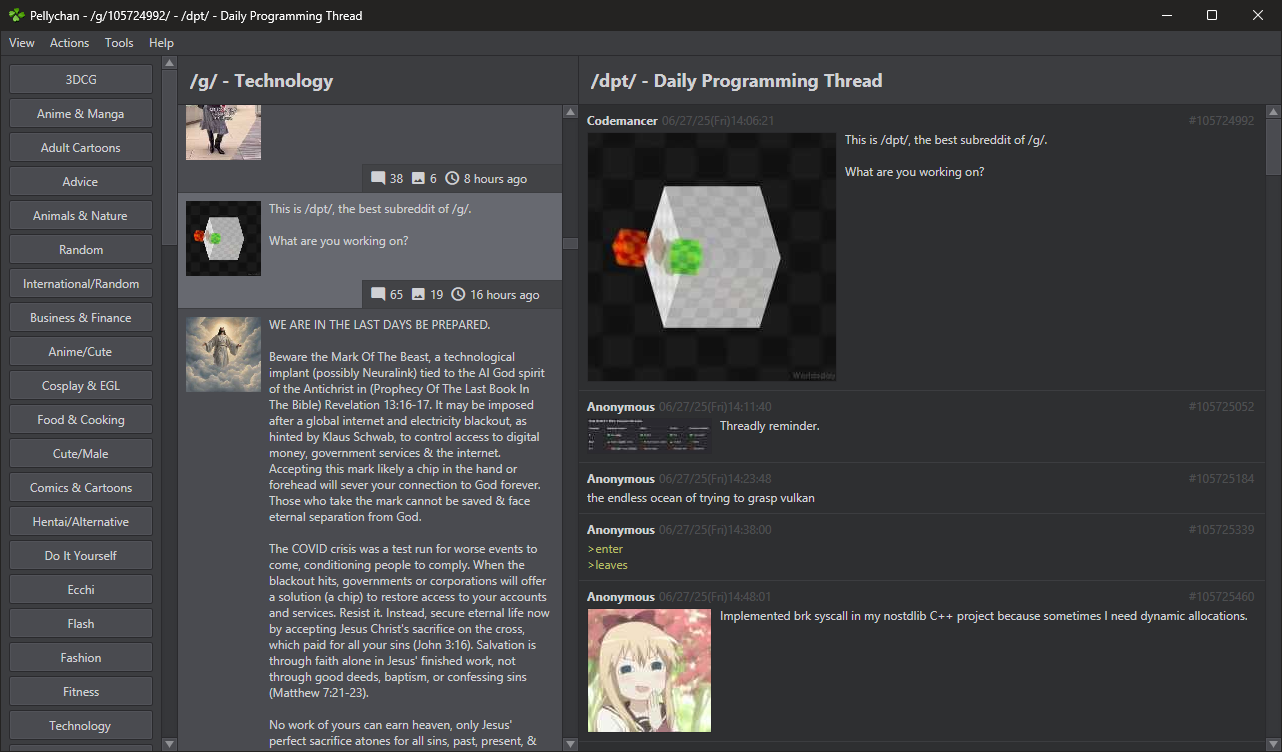This screenshot has height=752, width=1282.
Task: Open the Technology board
Action: tap(81, 726)
